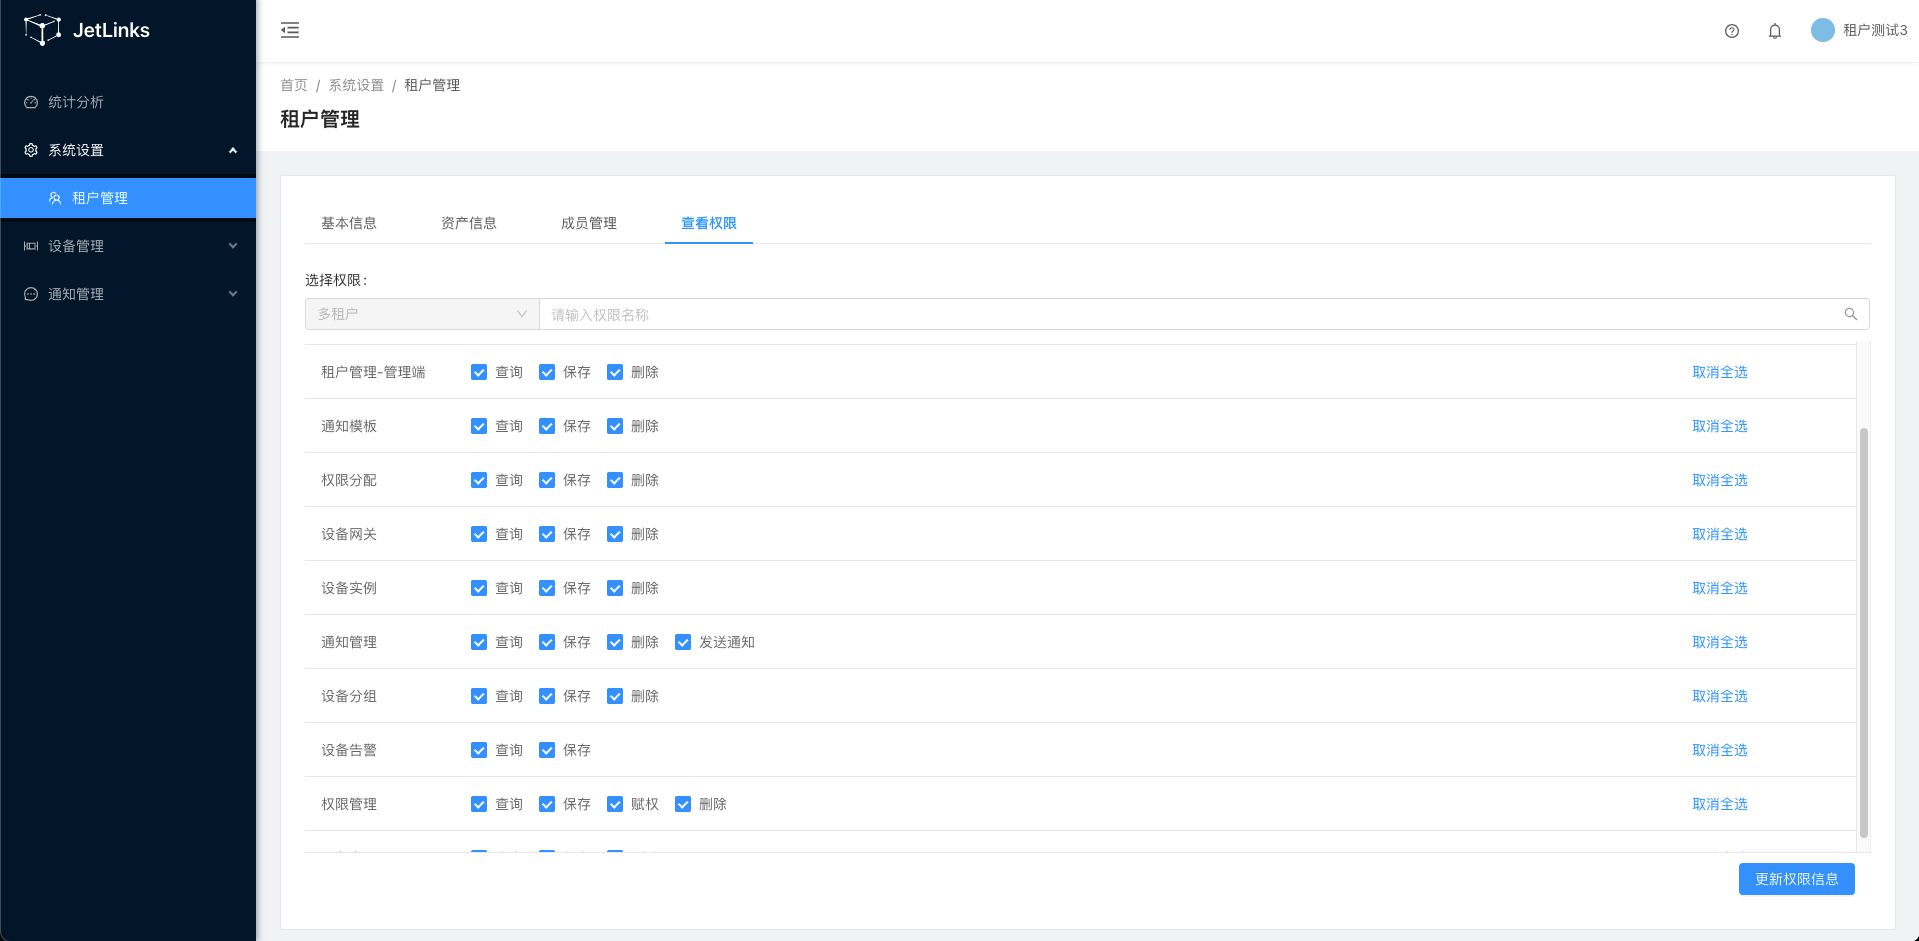
Task: Uncheck 赋权 for 权限管理
Action: [615, 804]
